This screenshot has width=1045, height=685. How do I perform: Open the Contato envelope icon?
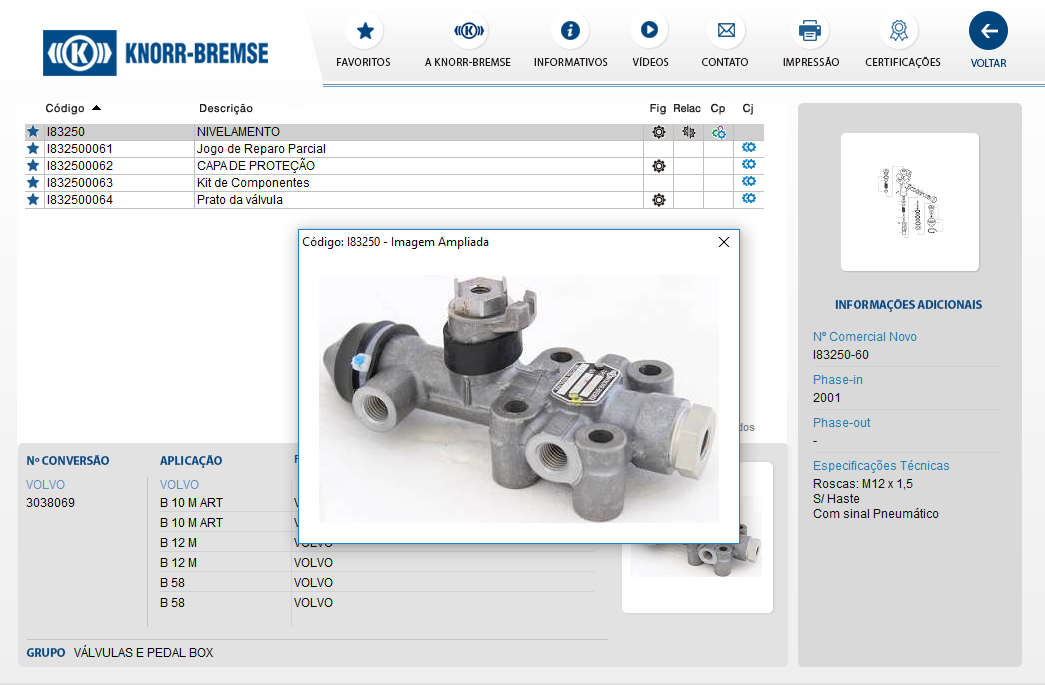point(725,31)
